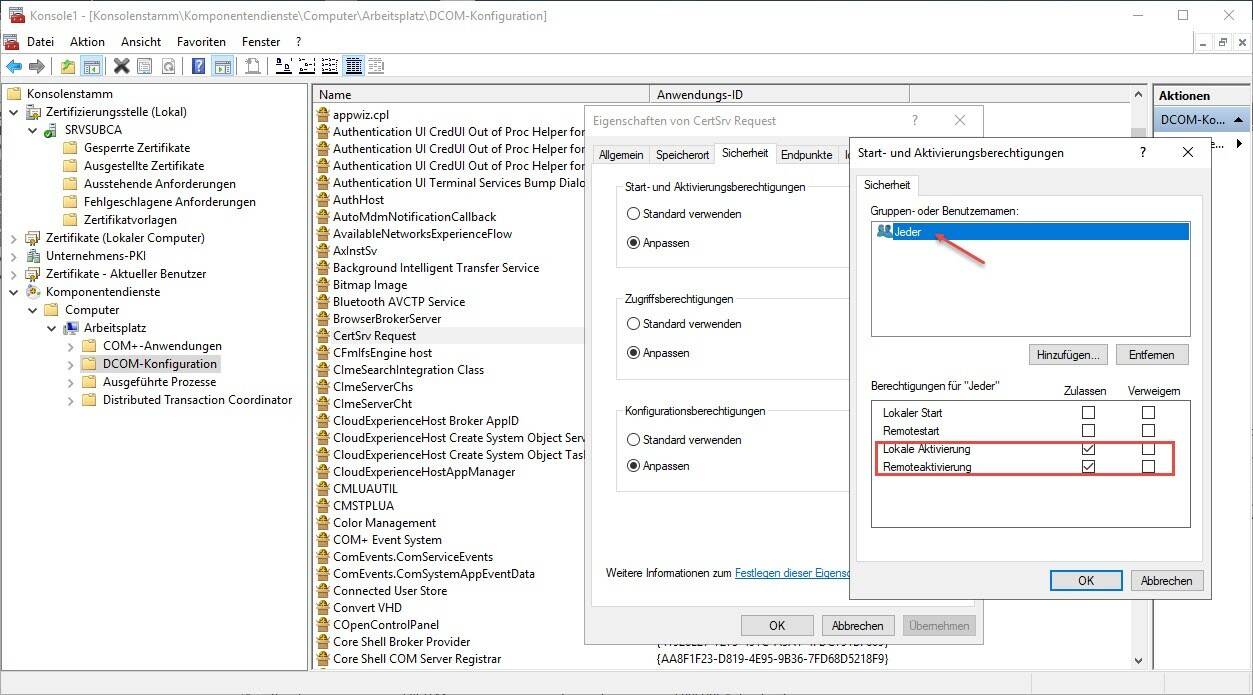Screen dimensions: 1253x695
Task: Click the blue help question mark toolbar icon
Action: click(198, 67)
